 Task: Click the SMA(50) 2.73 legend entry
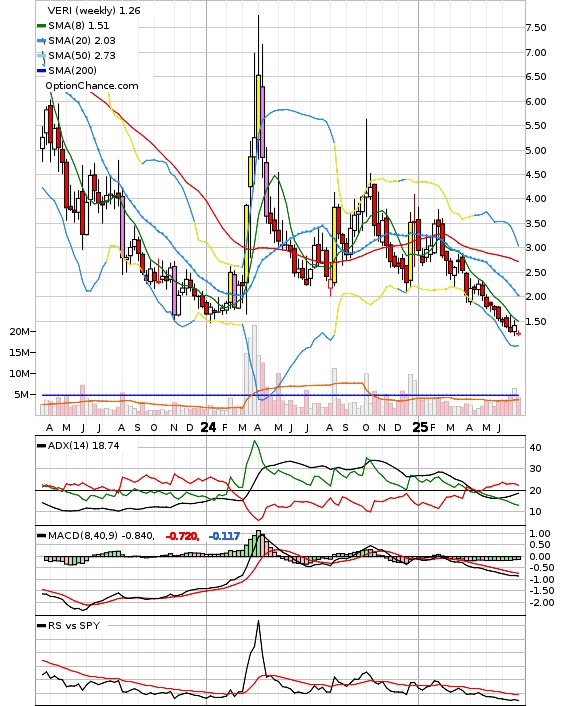(x=77, y=56)
